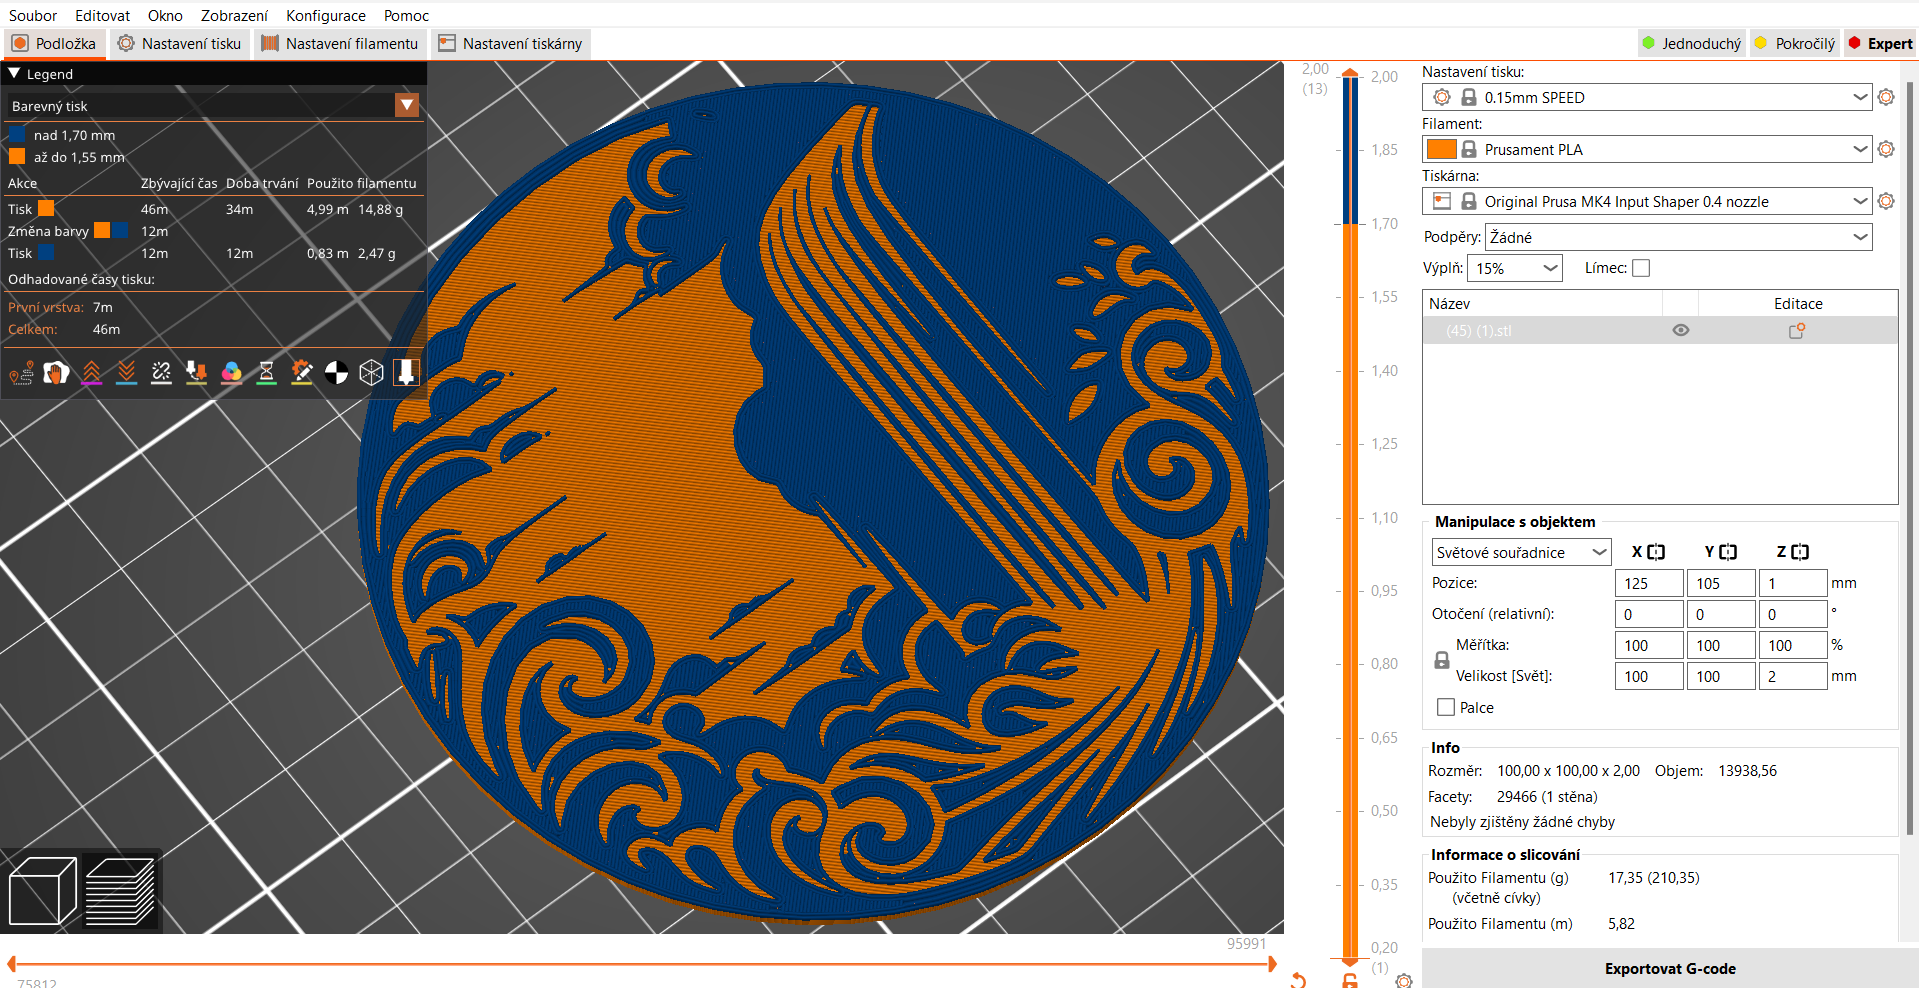Toggle retractions icon with upward chevrons
This screenshot has width=1919, height=988.
coord(91,373)
